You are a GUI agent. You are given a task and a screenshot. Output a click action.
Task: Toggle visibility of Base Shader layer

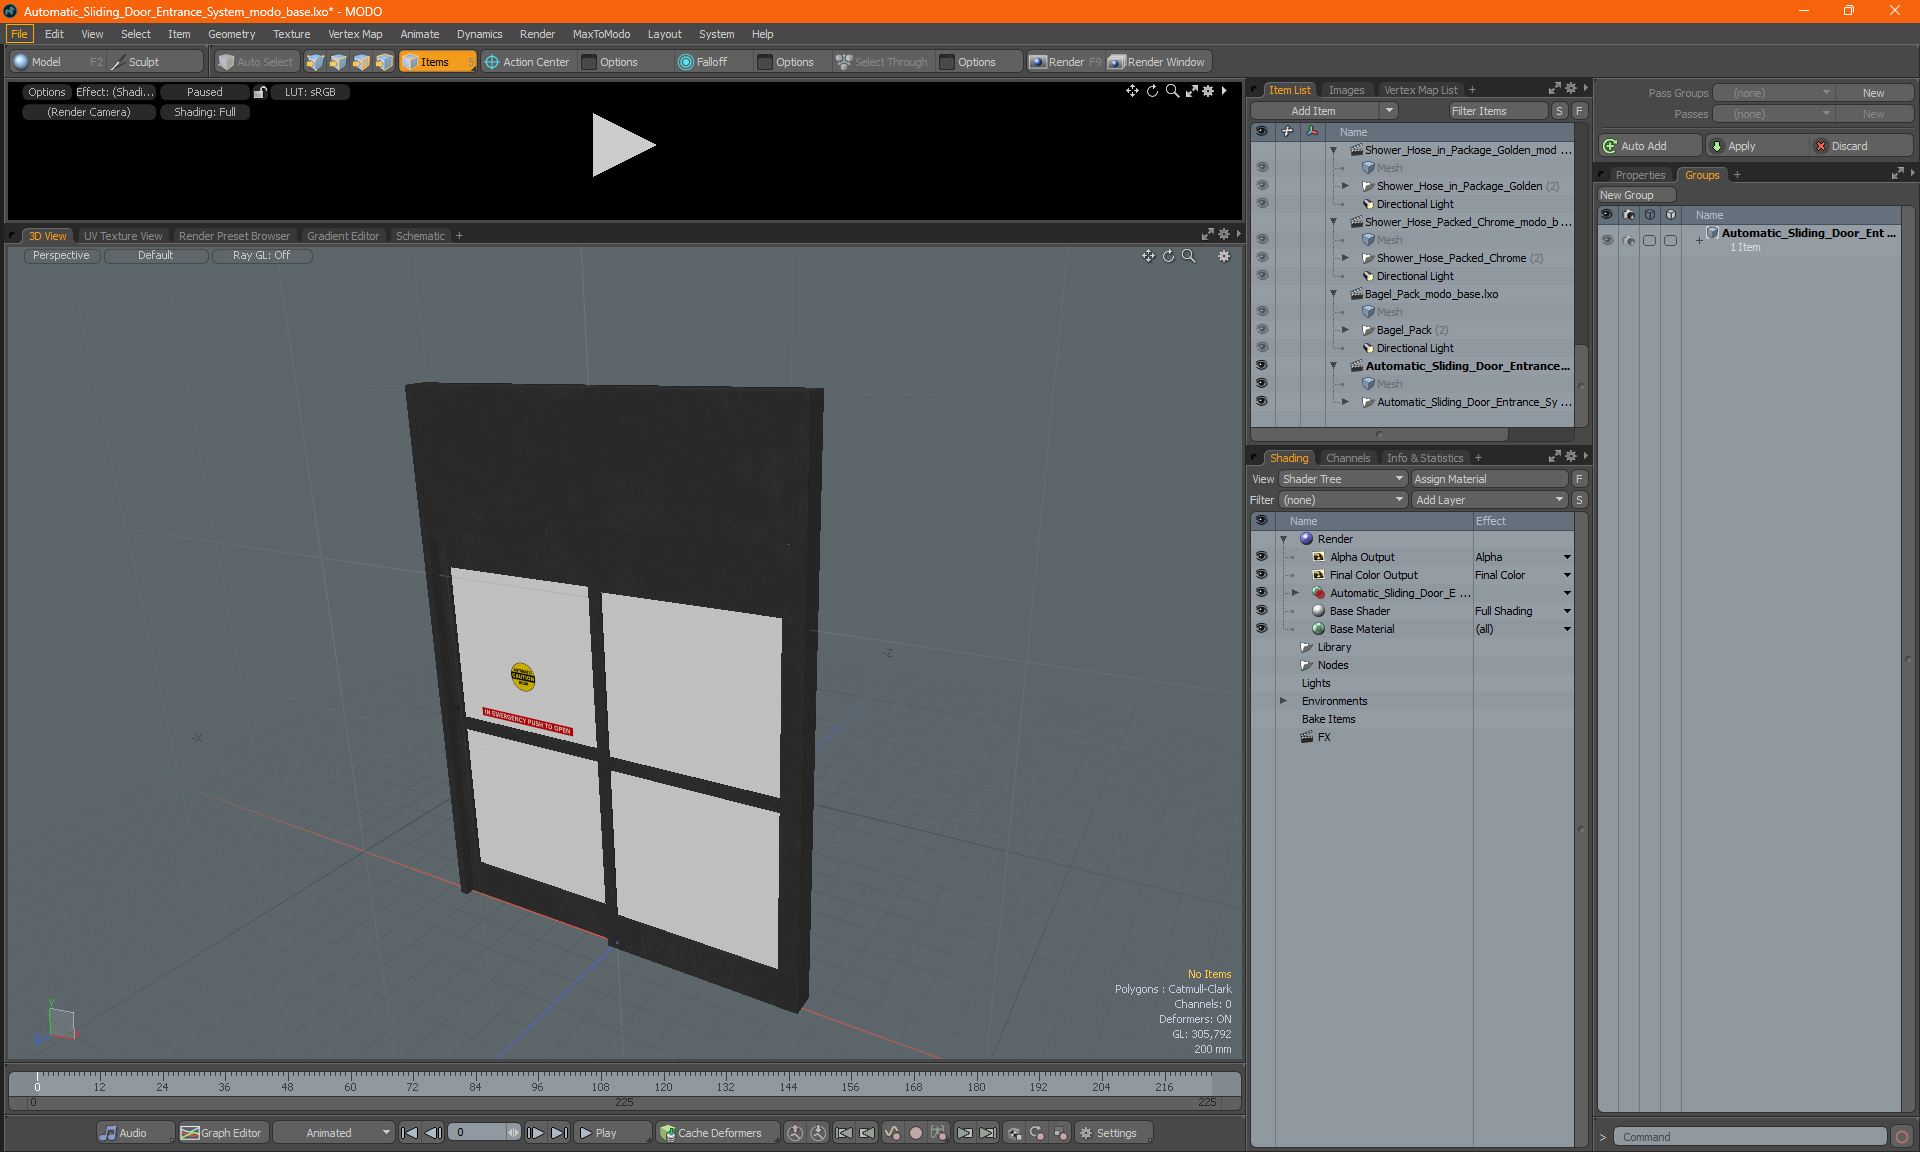(1261, 611)
